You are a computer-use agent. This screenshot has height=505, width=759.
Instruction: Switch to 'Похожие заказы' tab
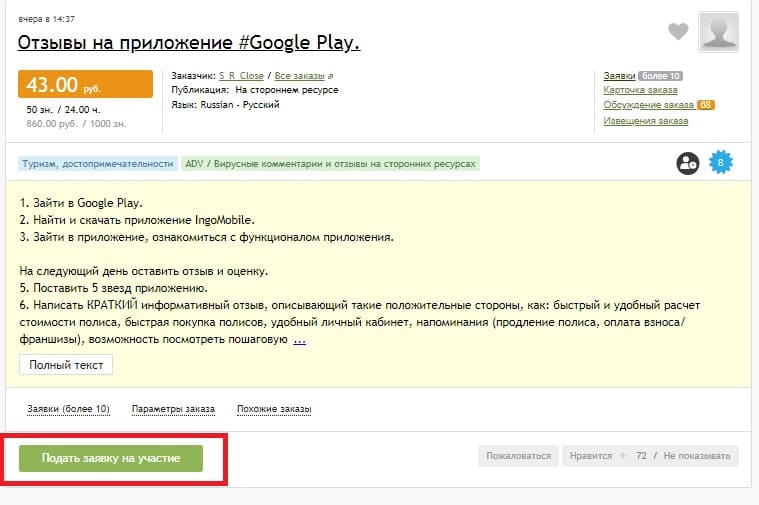(273, 409)
